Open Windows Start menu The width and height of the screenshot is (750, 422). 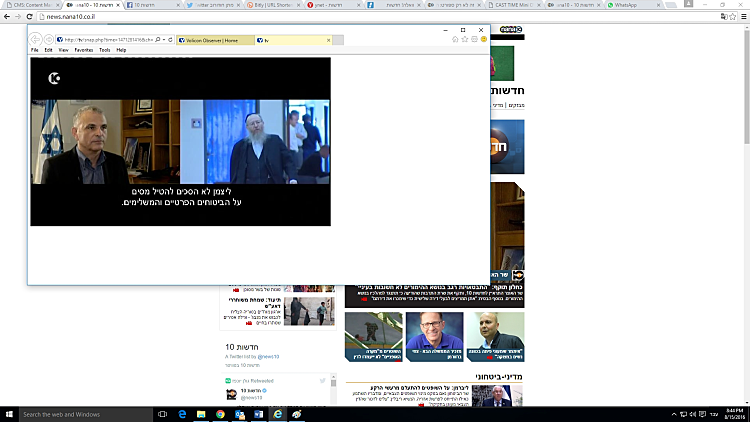9,414
